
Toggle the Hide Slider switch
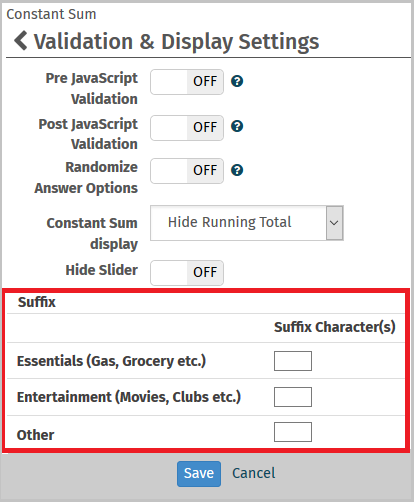(x=187, y=273)
